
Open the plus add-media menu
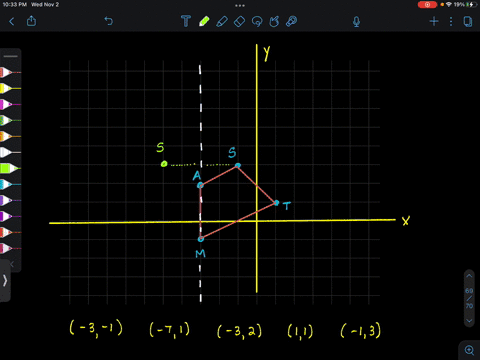(x=434, y=22)
